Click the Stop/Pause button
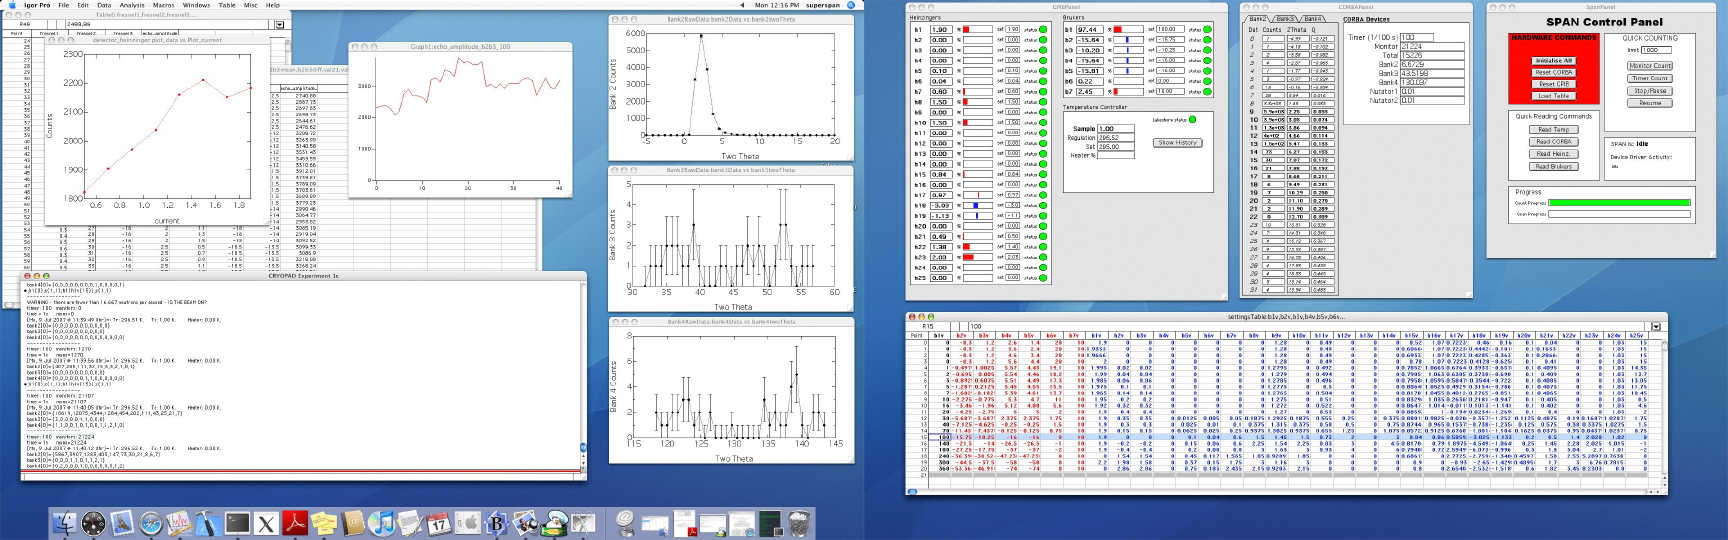This screenshot has width=1728, height=540. pyautogui.click(x=1650, y=91)
